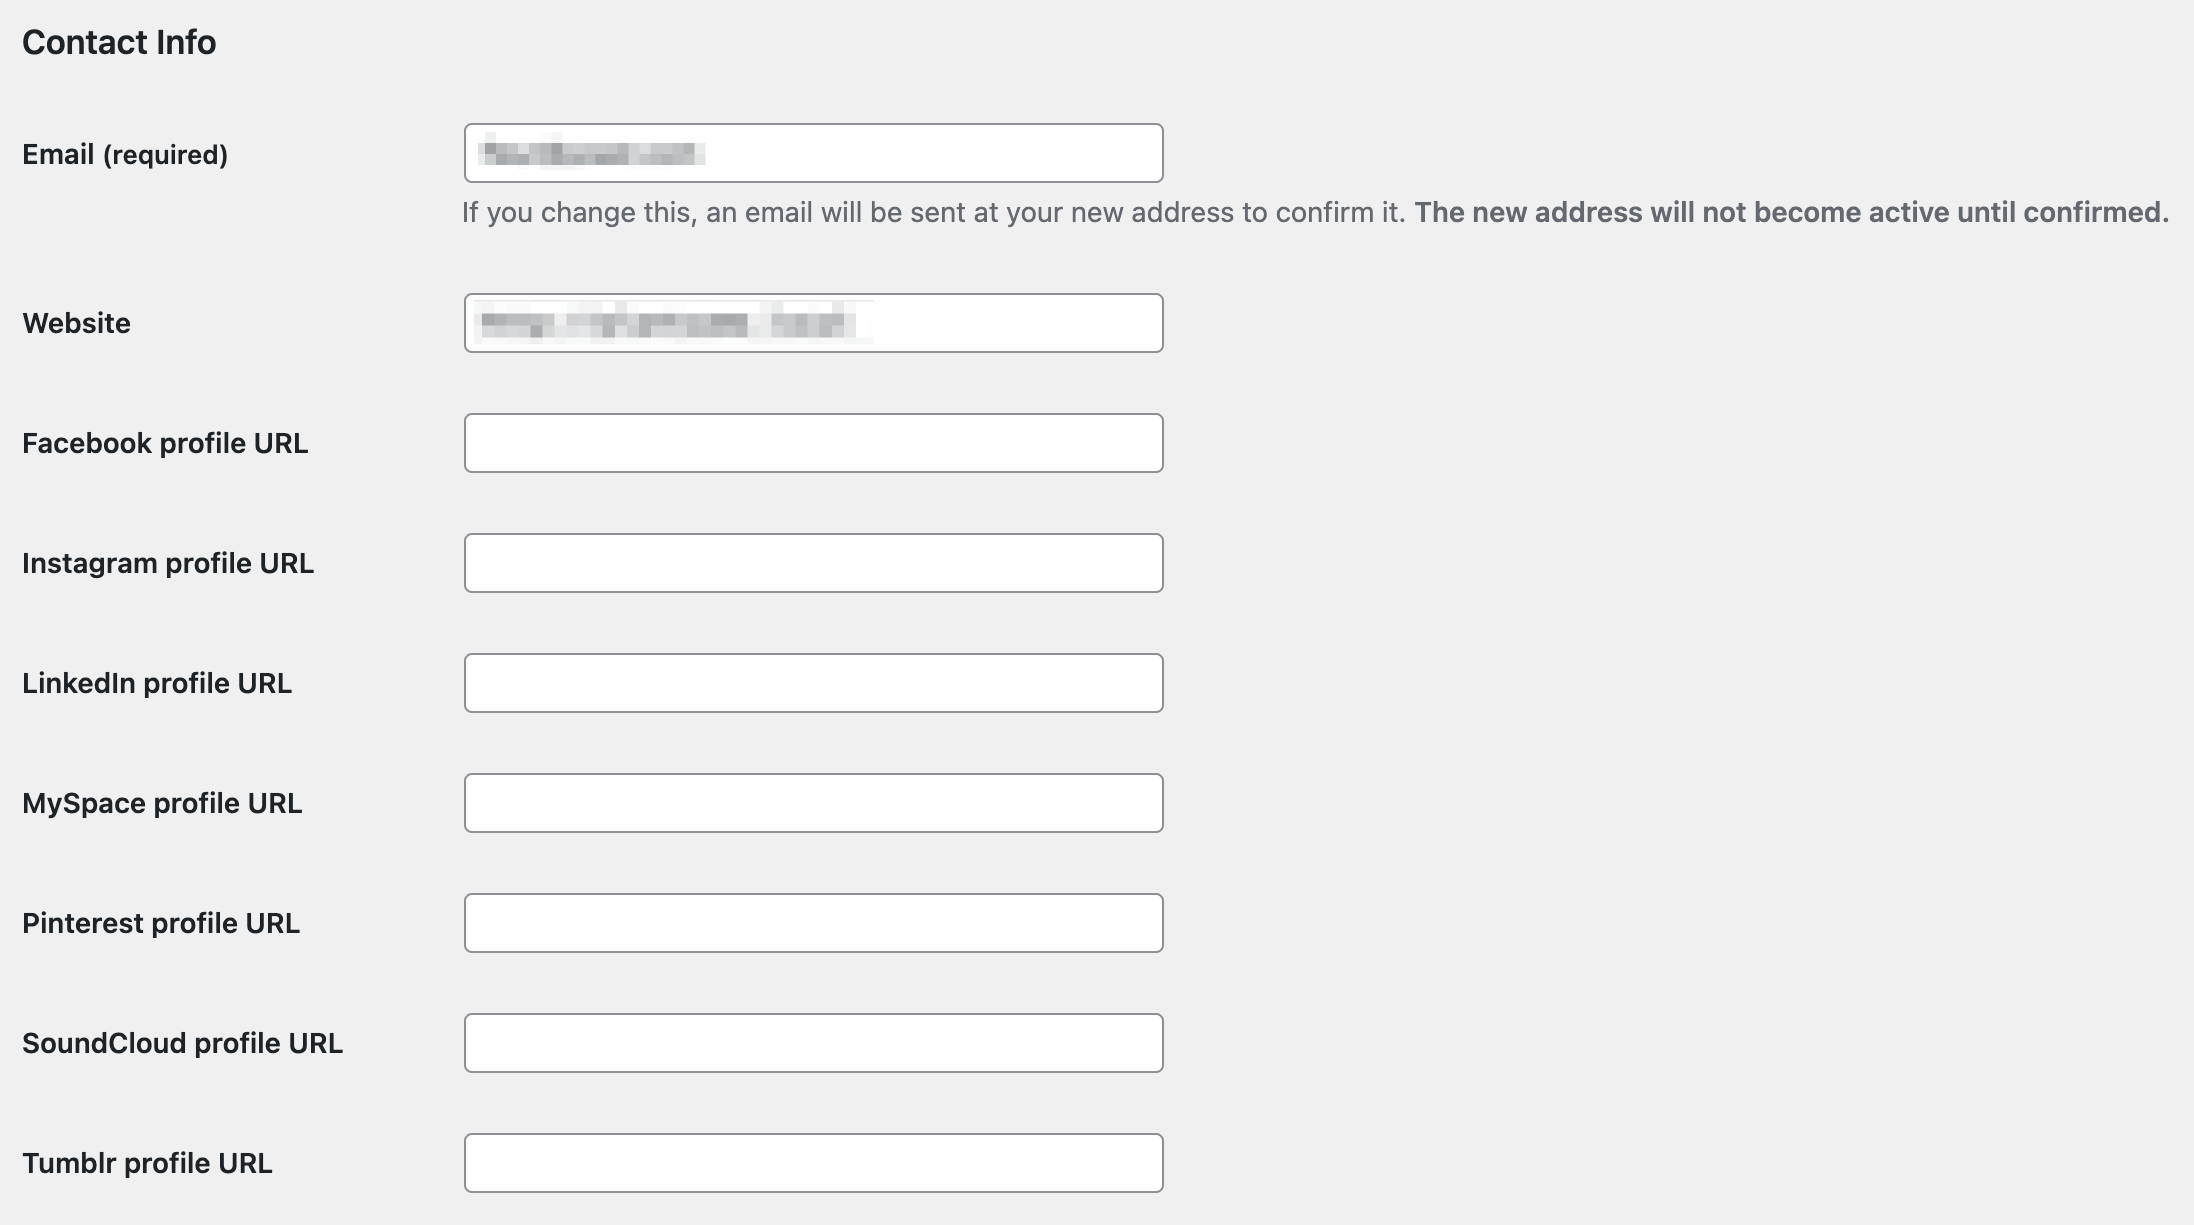
Task: Click the "LinkedIn profile URL" label
Action: click(157, 684)
